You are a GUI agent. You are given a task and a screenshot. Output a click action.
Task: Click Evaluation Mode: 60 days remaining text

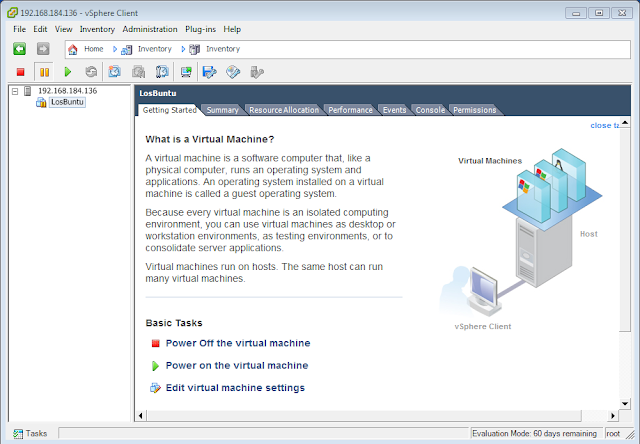[534, 433]
